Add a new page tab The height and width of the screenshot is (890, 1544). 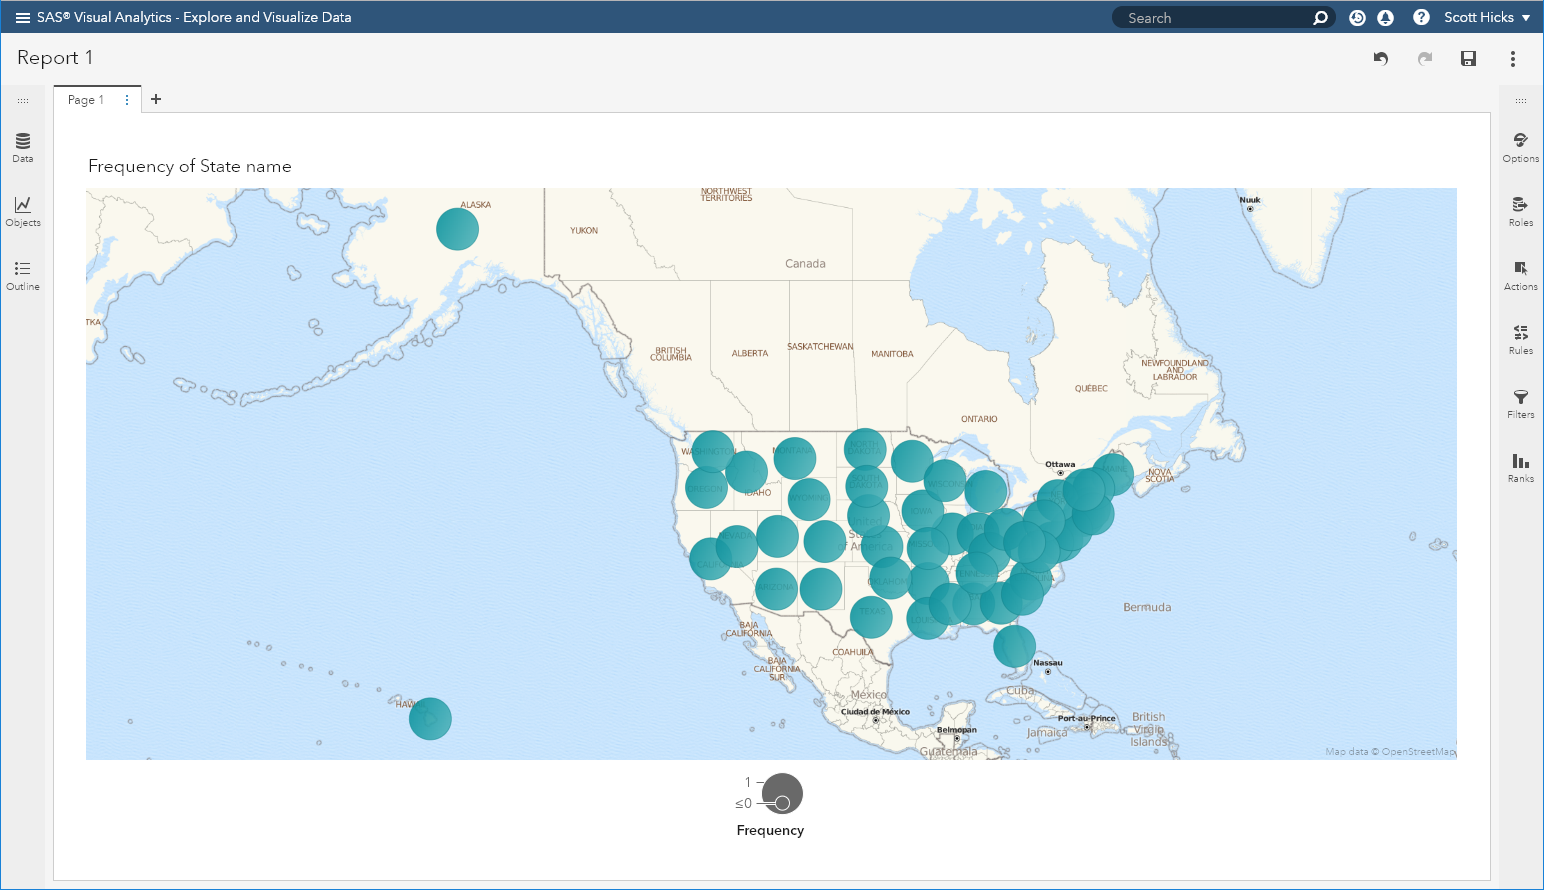pos(156,99)
